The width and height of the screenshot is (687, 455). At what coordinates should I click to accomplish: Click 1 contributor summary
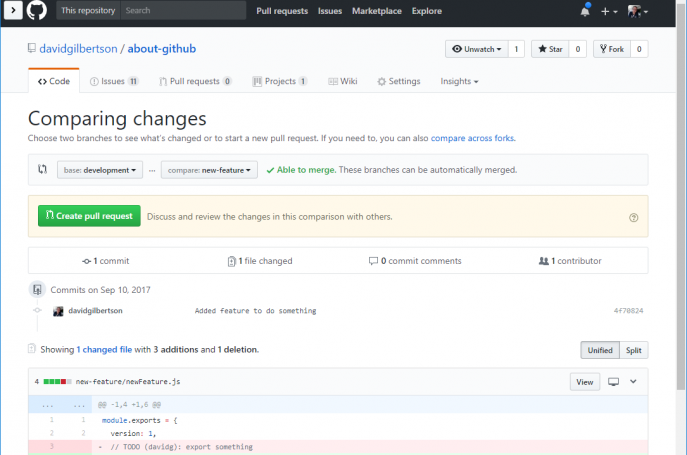[x=570, y=261]
